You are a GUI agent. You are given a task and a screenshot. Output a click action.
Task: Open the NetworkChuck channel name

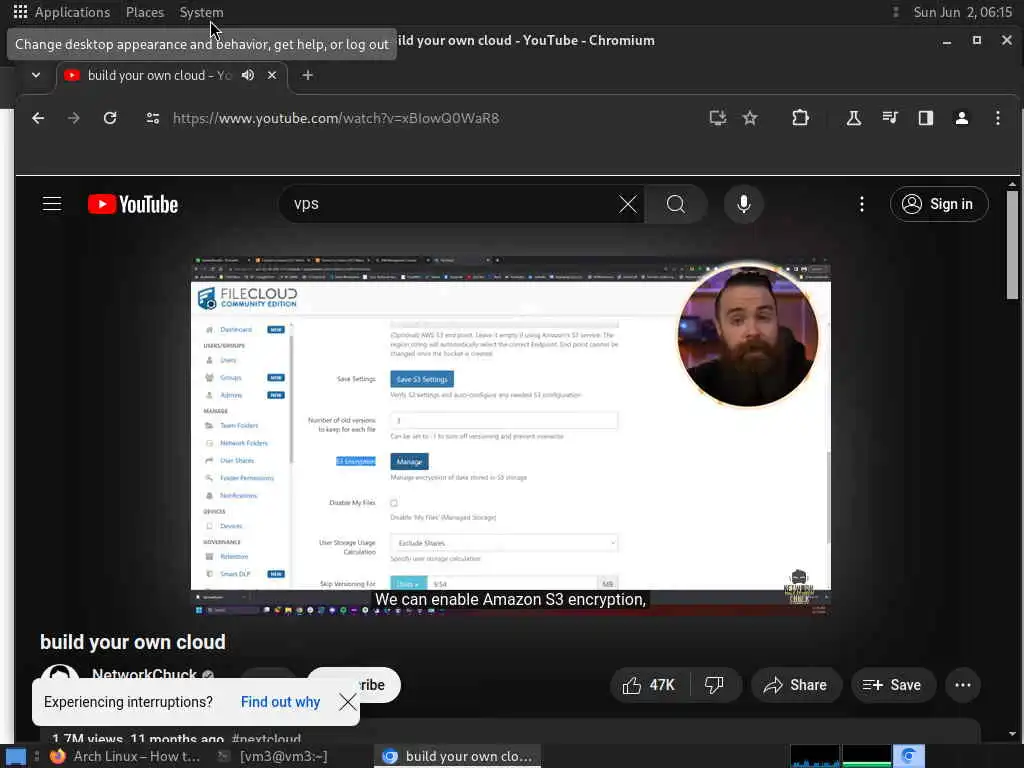coord(144,674)
